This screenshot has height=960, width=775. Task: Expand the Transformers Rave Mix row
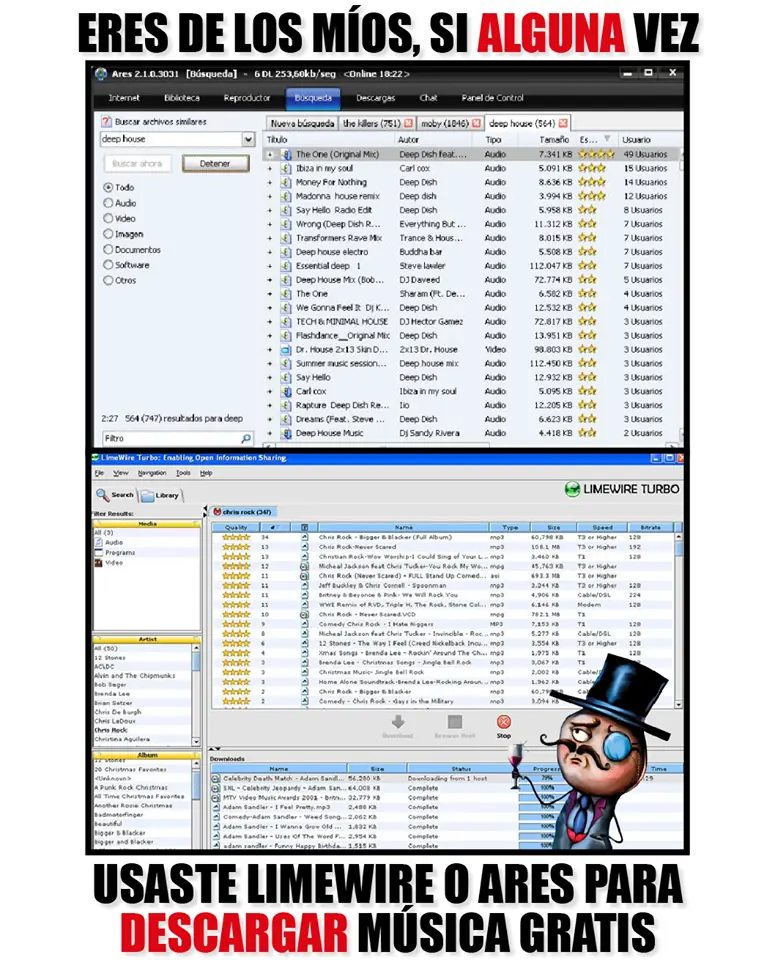269,238
